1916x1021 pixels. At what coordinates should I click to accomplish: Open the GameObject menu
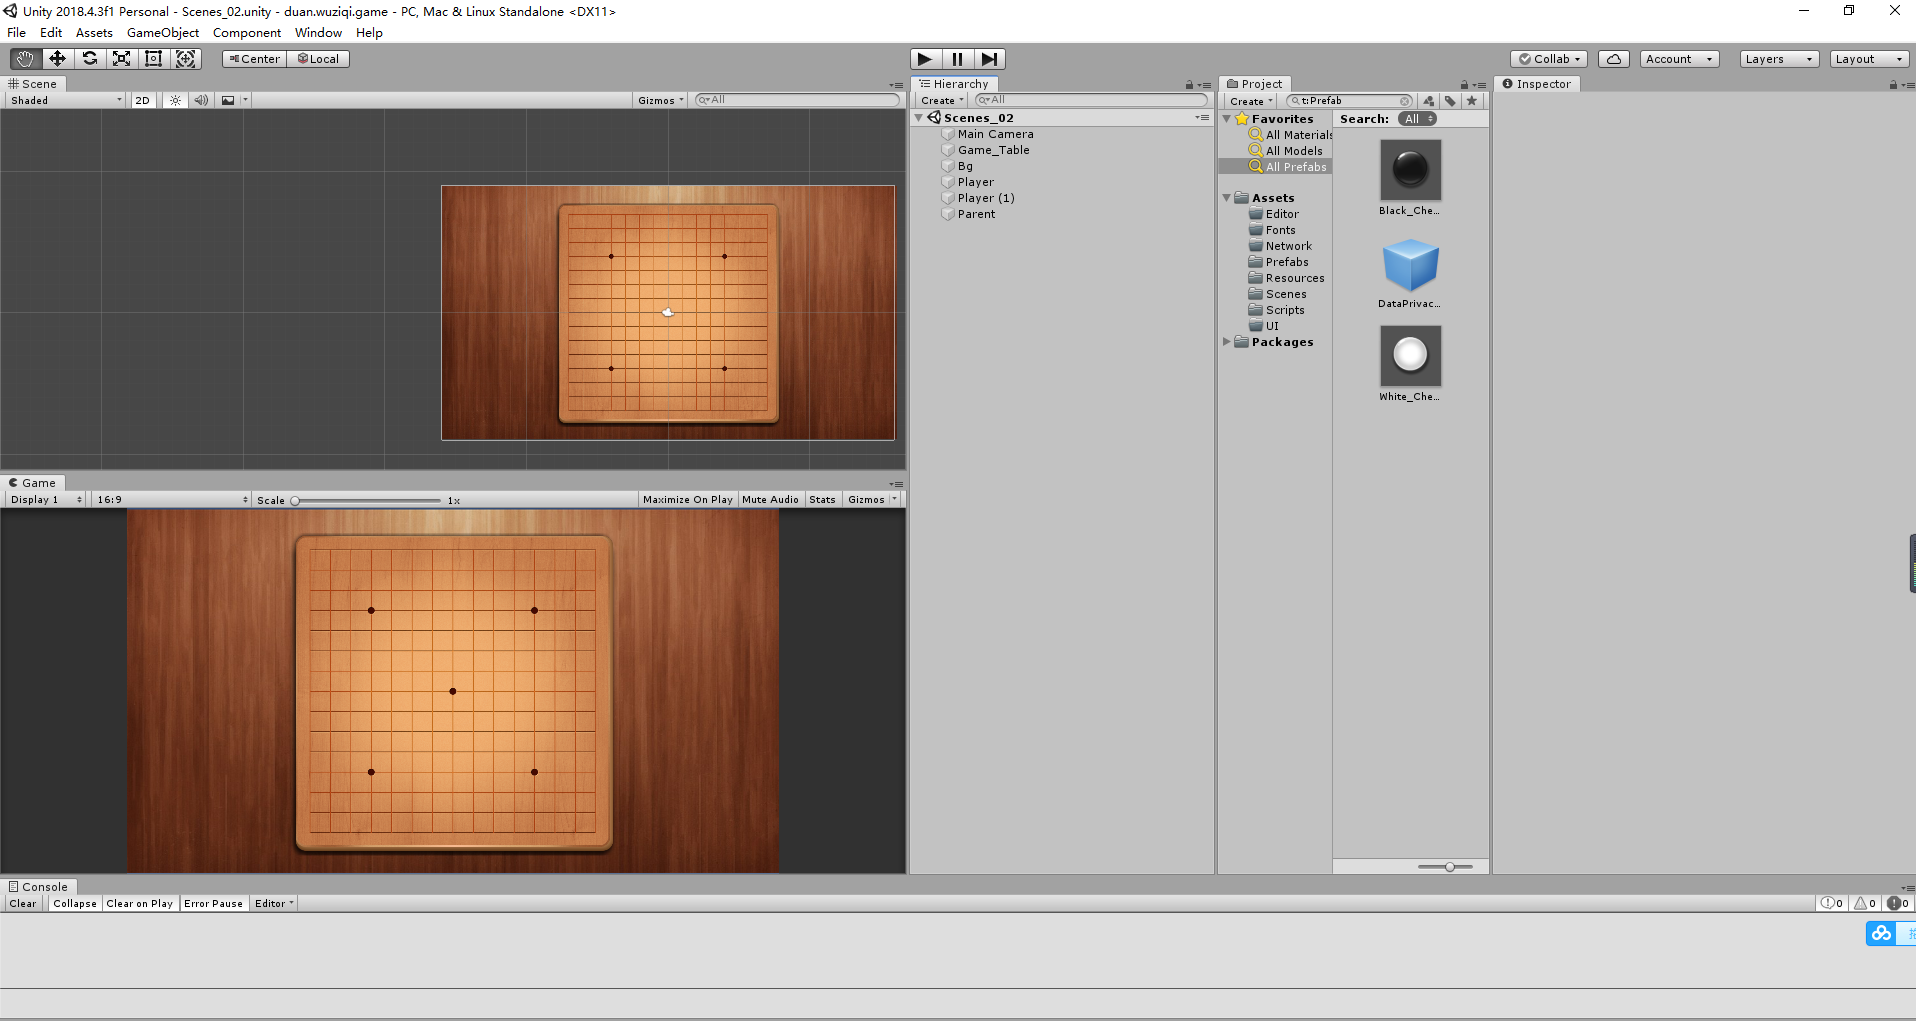(162, 32)
